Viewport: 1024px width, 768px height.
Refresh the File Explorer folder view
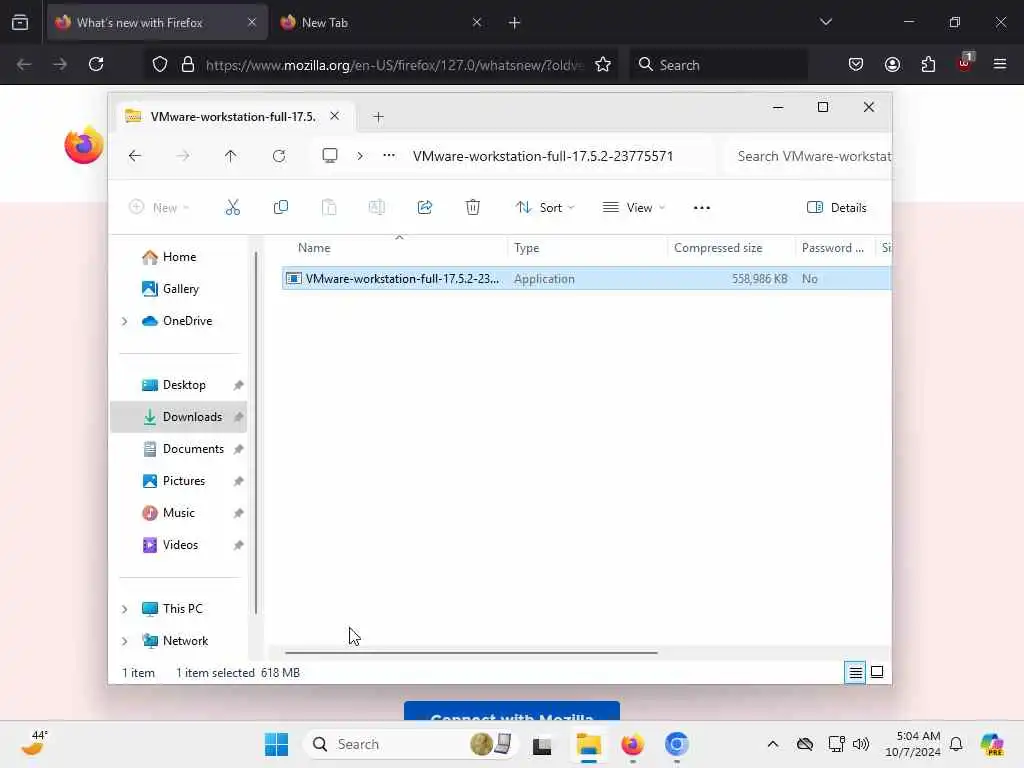279,156
